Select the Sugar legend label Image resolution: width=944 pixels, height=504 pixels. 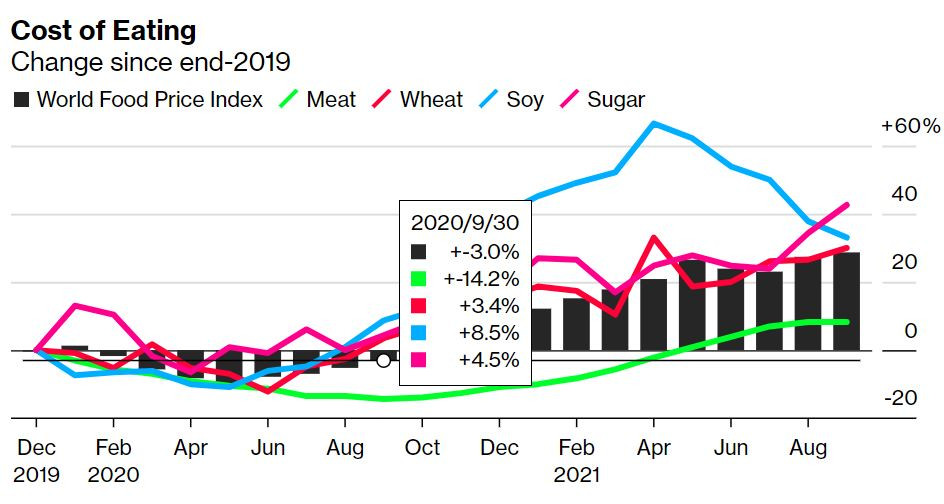616,99
